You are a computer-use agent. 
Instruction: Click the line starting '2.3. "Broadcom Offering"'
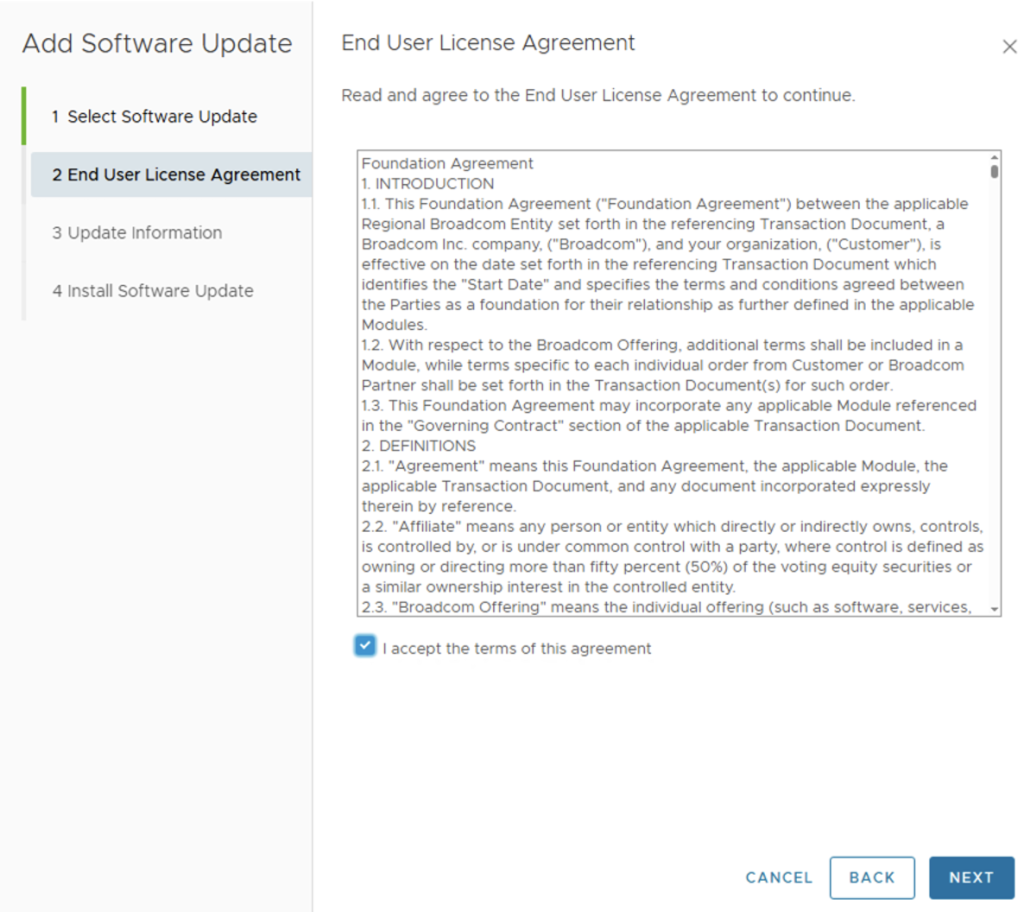pos(666,607)
